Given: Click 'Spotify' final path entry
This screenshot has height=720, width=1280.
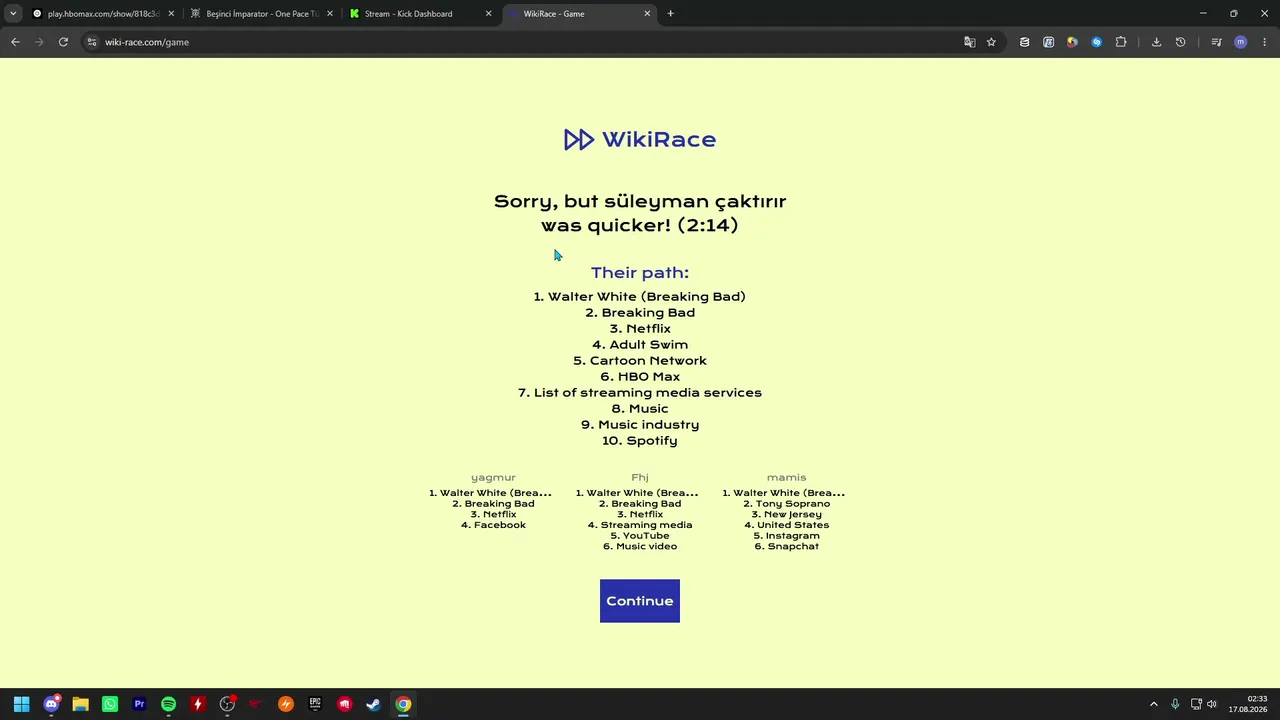Looking at the screenshot, I should [640, 441].
